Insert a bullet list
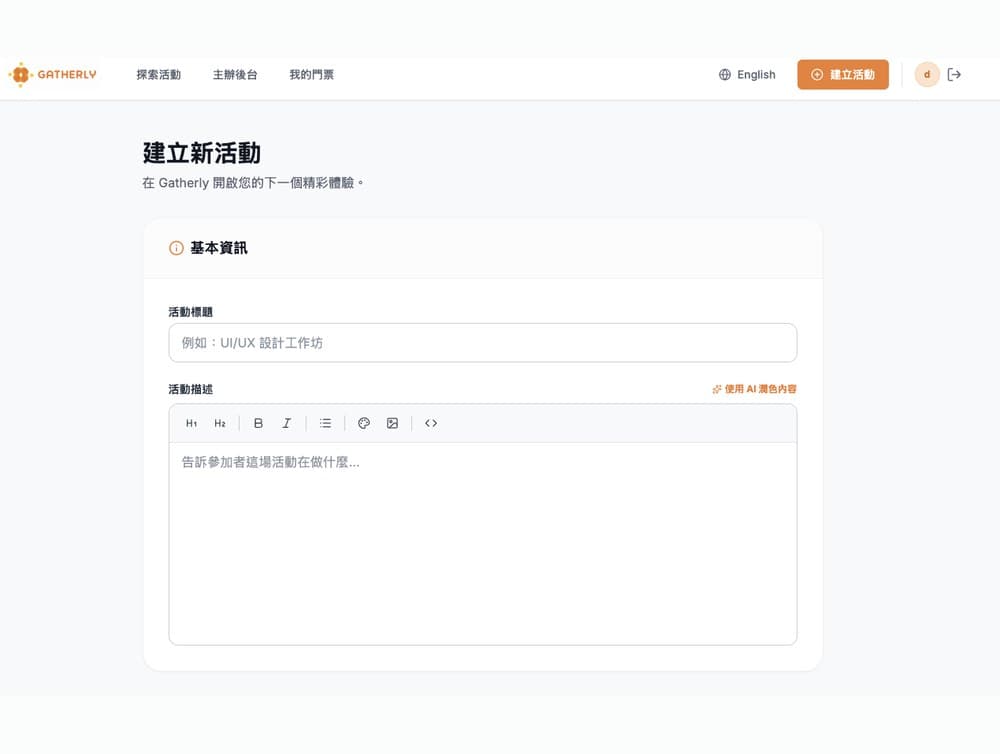 pos(325,423)
